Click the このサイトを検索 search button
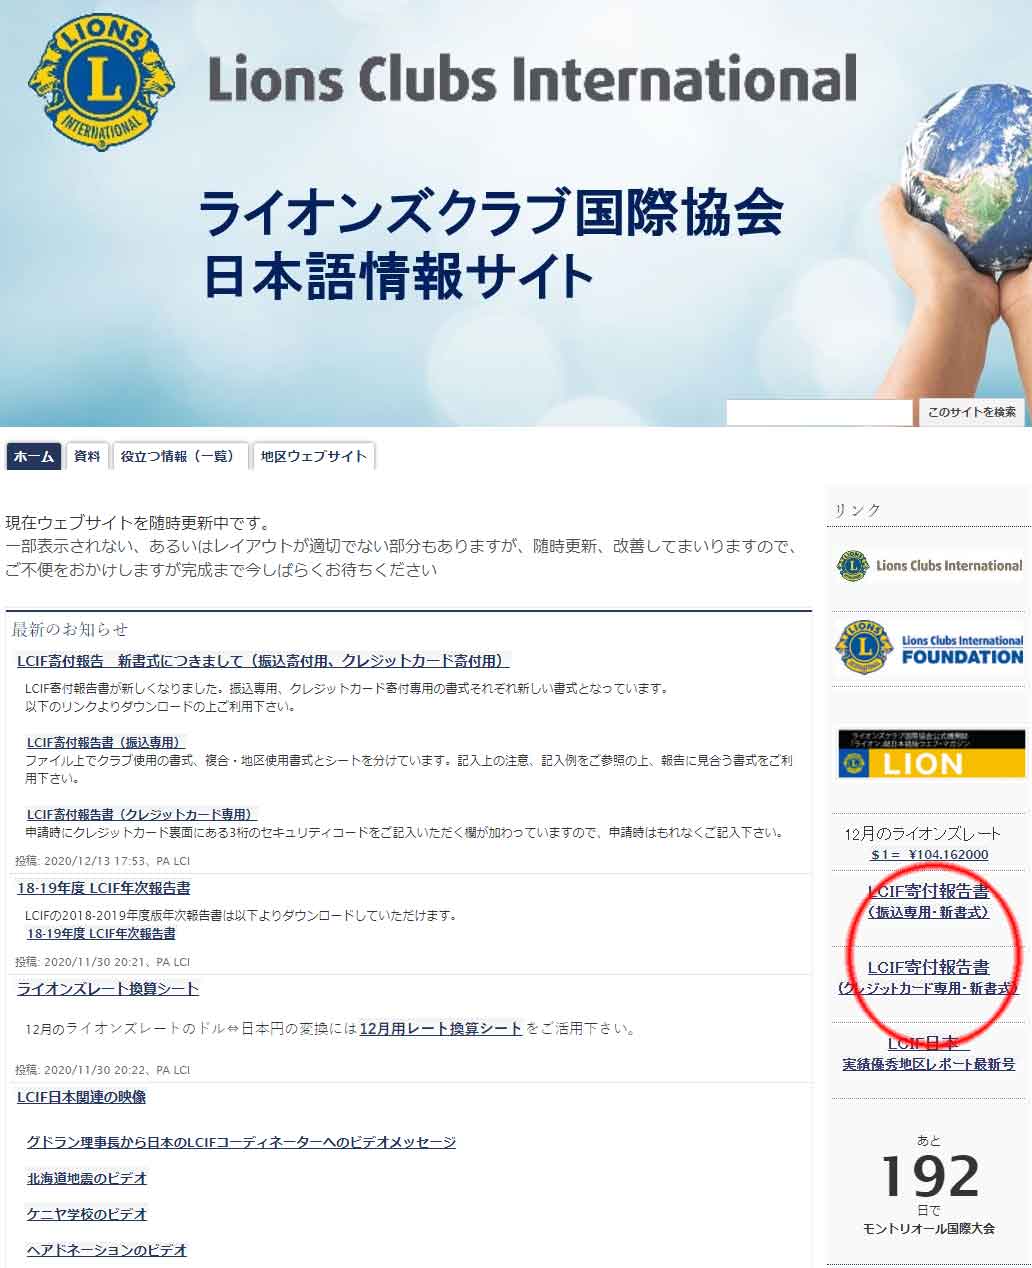1032x1268 pixels. (x=972, y=410)
